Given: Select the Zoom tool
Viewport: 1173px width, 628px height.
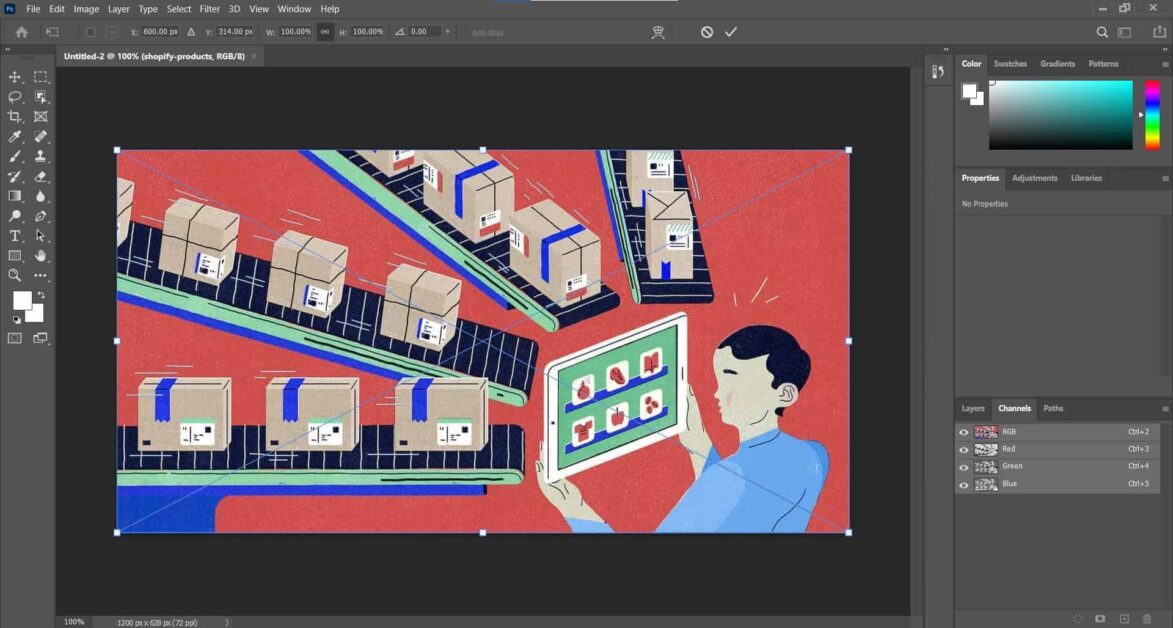Looking at the screenshot, I should (14, 275).
